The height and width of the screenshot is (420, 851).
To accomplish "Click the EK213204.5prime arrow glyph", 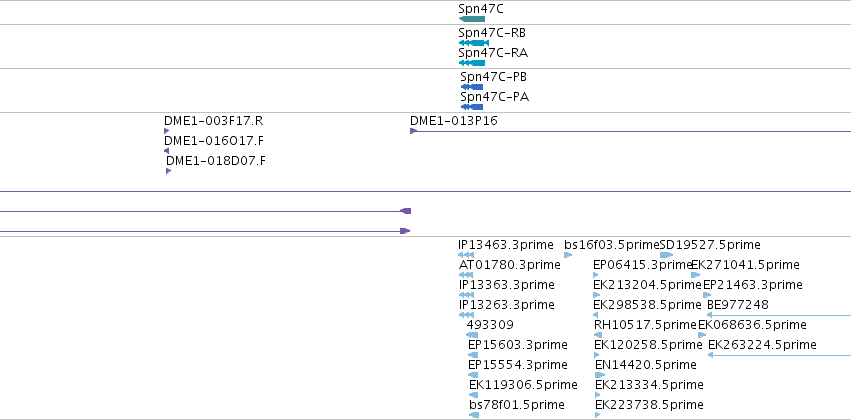I will pyautogui.click(x=597, y=295).
